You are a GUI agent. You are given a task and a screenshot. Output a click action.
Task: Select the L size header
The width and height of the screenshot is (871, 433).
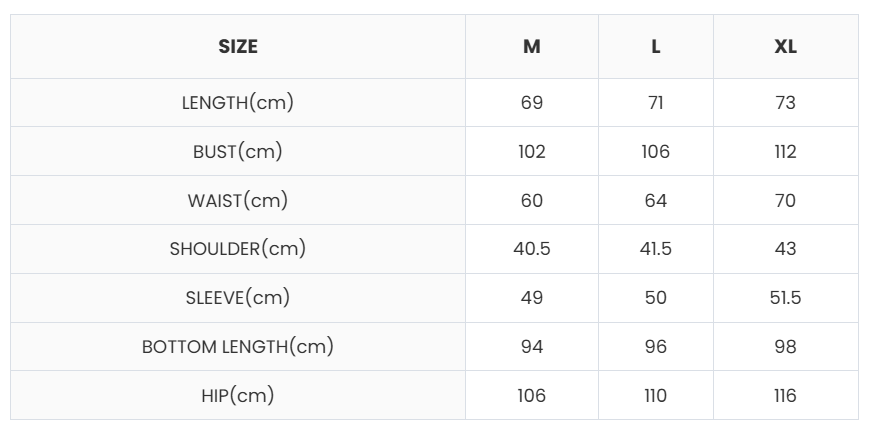[656, 47]
